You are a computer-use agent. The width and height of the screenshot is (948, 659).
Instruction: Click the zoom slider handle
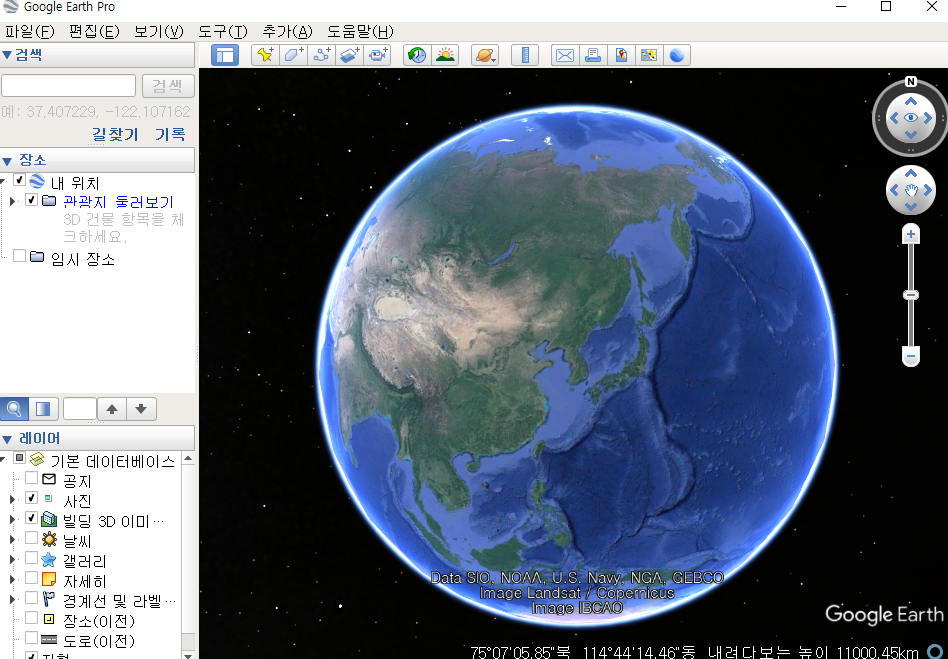[x=911, y=295]
